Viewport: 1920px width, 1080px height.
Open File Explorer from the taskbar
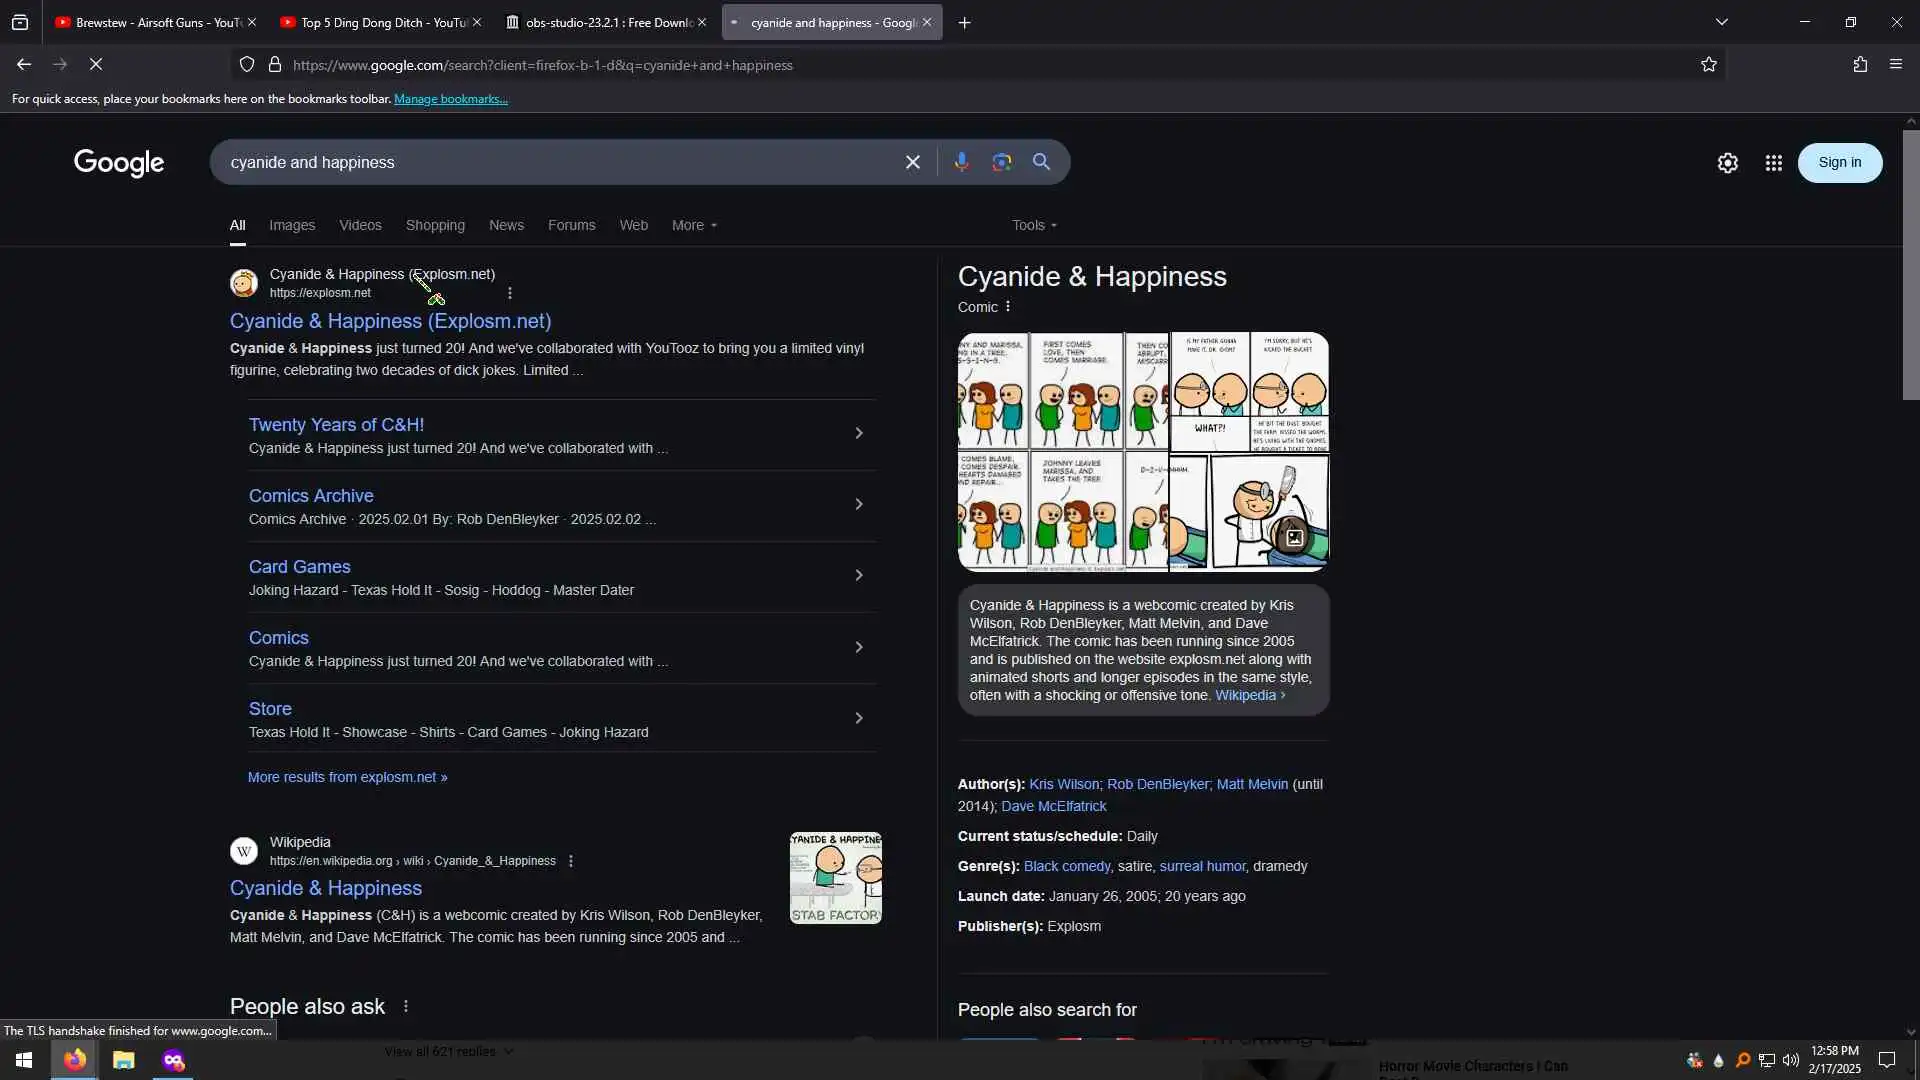pos(123,1060)
